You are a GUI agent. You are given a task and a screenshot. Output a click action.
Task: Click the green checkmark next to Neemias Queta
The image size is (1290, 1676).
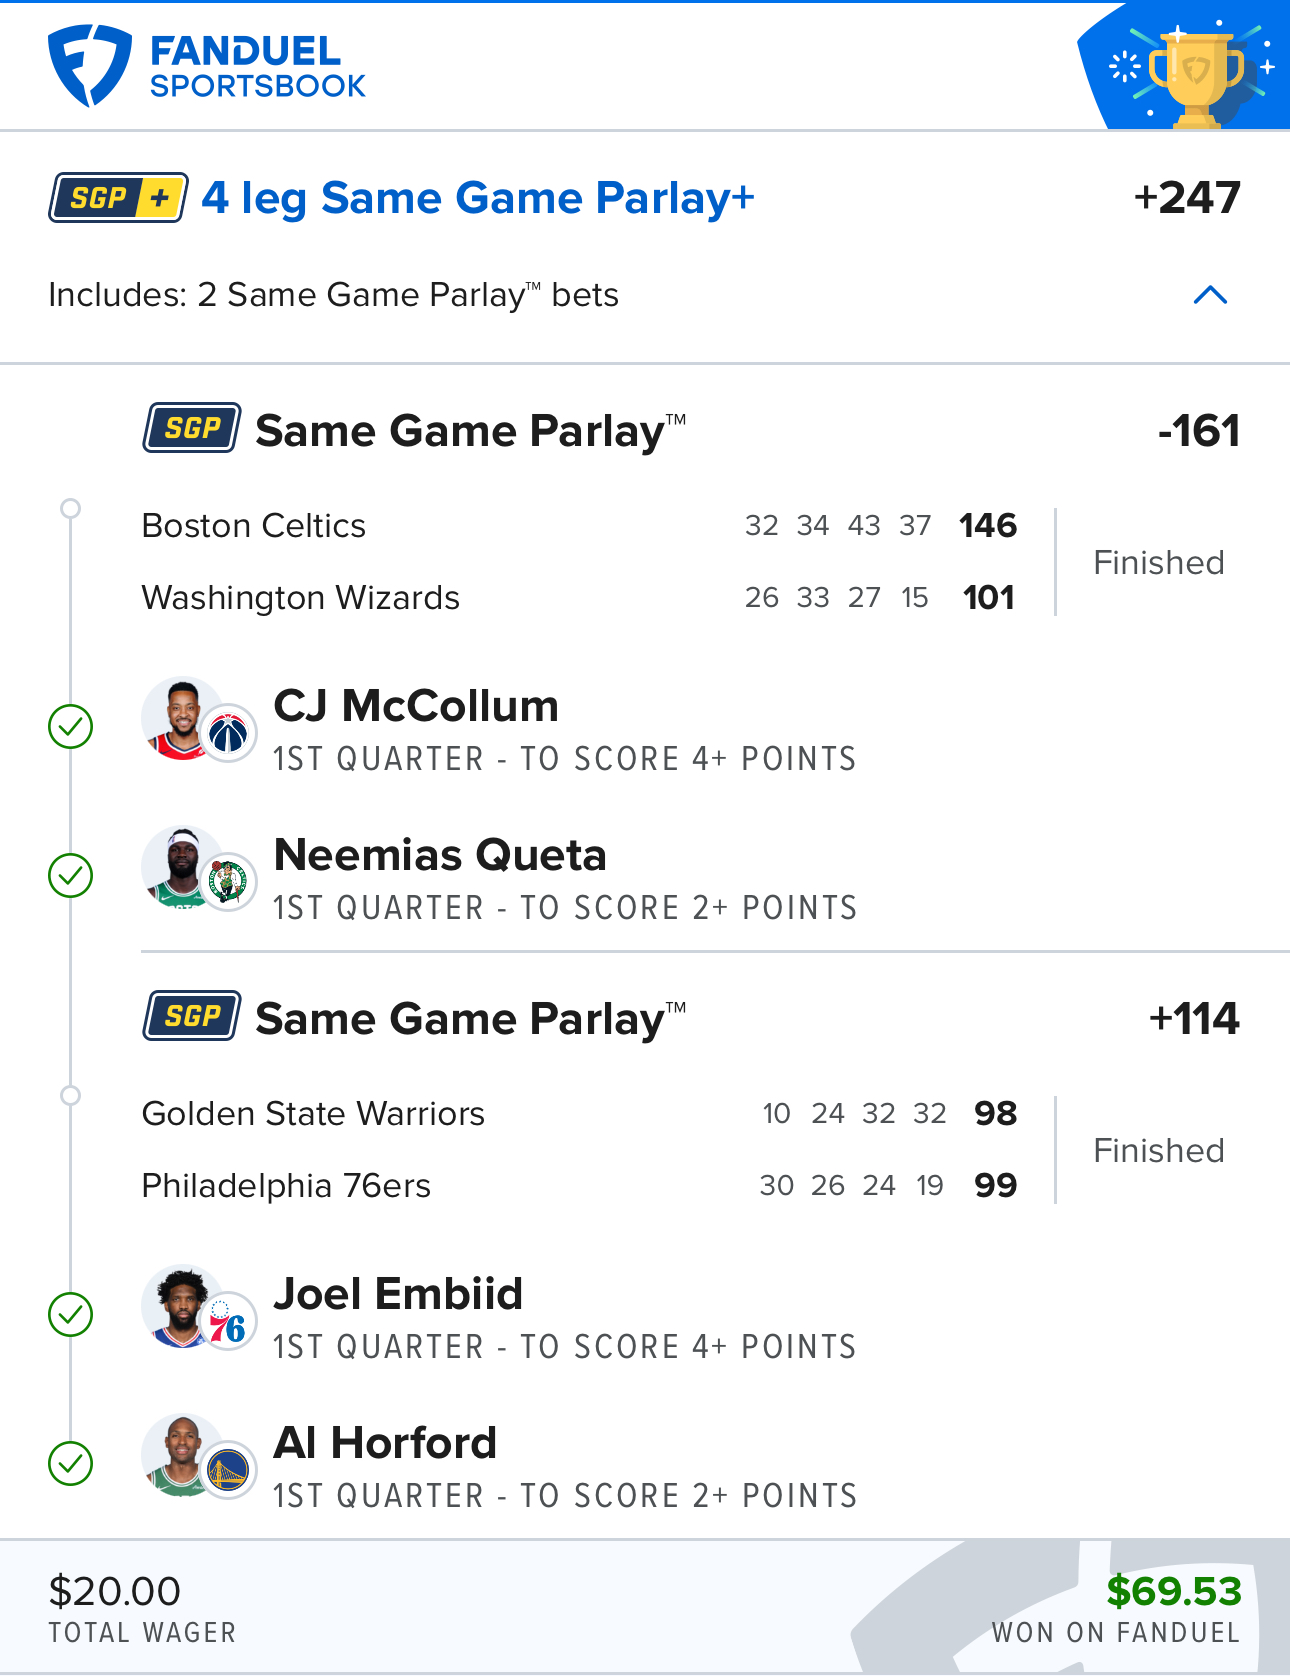(71, 876)
